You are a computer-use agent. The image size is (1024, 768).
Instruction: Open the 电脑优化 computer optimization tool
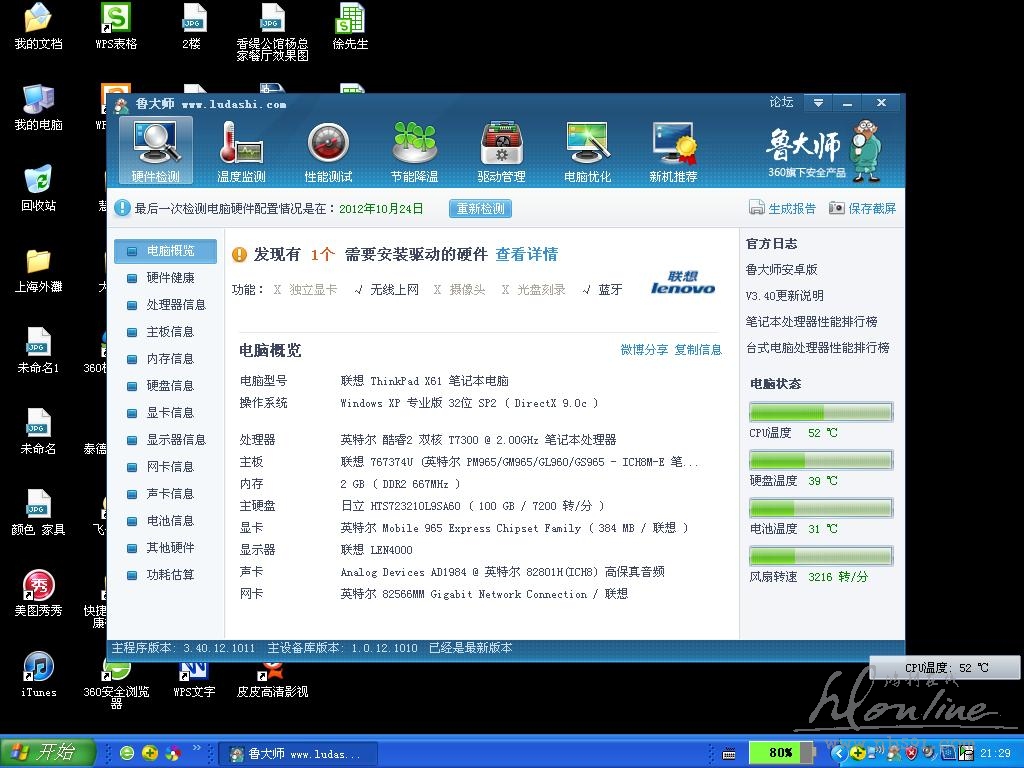tap(587, 152)
